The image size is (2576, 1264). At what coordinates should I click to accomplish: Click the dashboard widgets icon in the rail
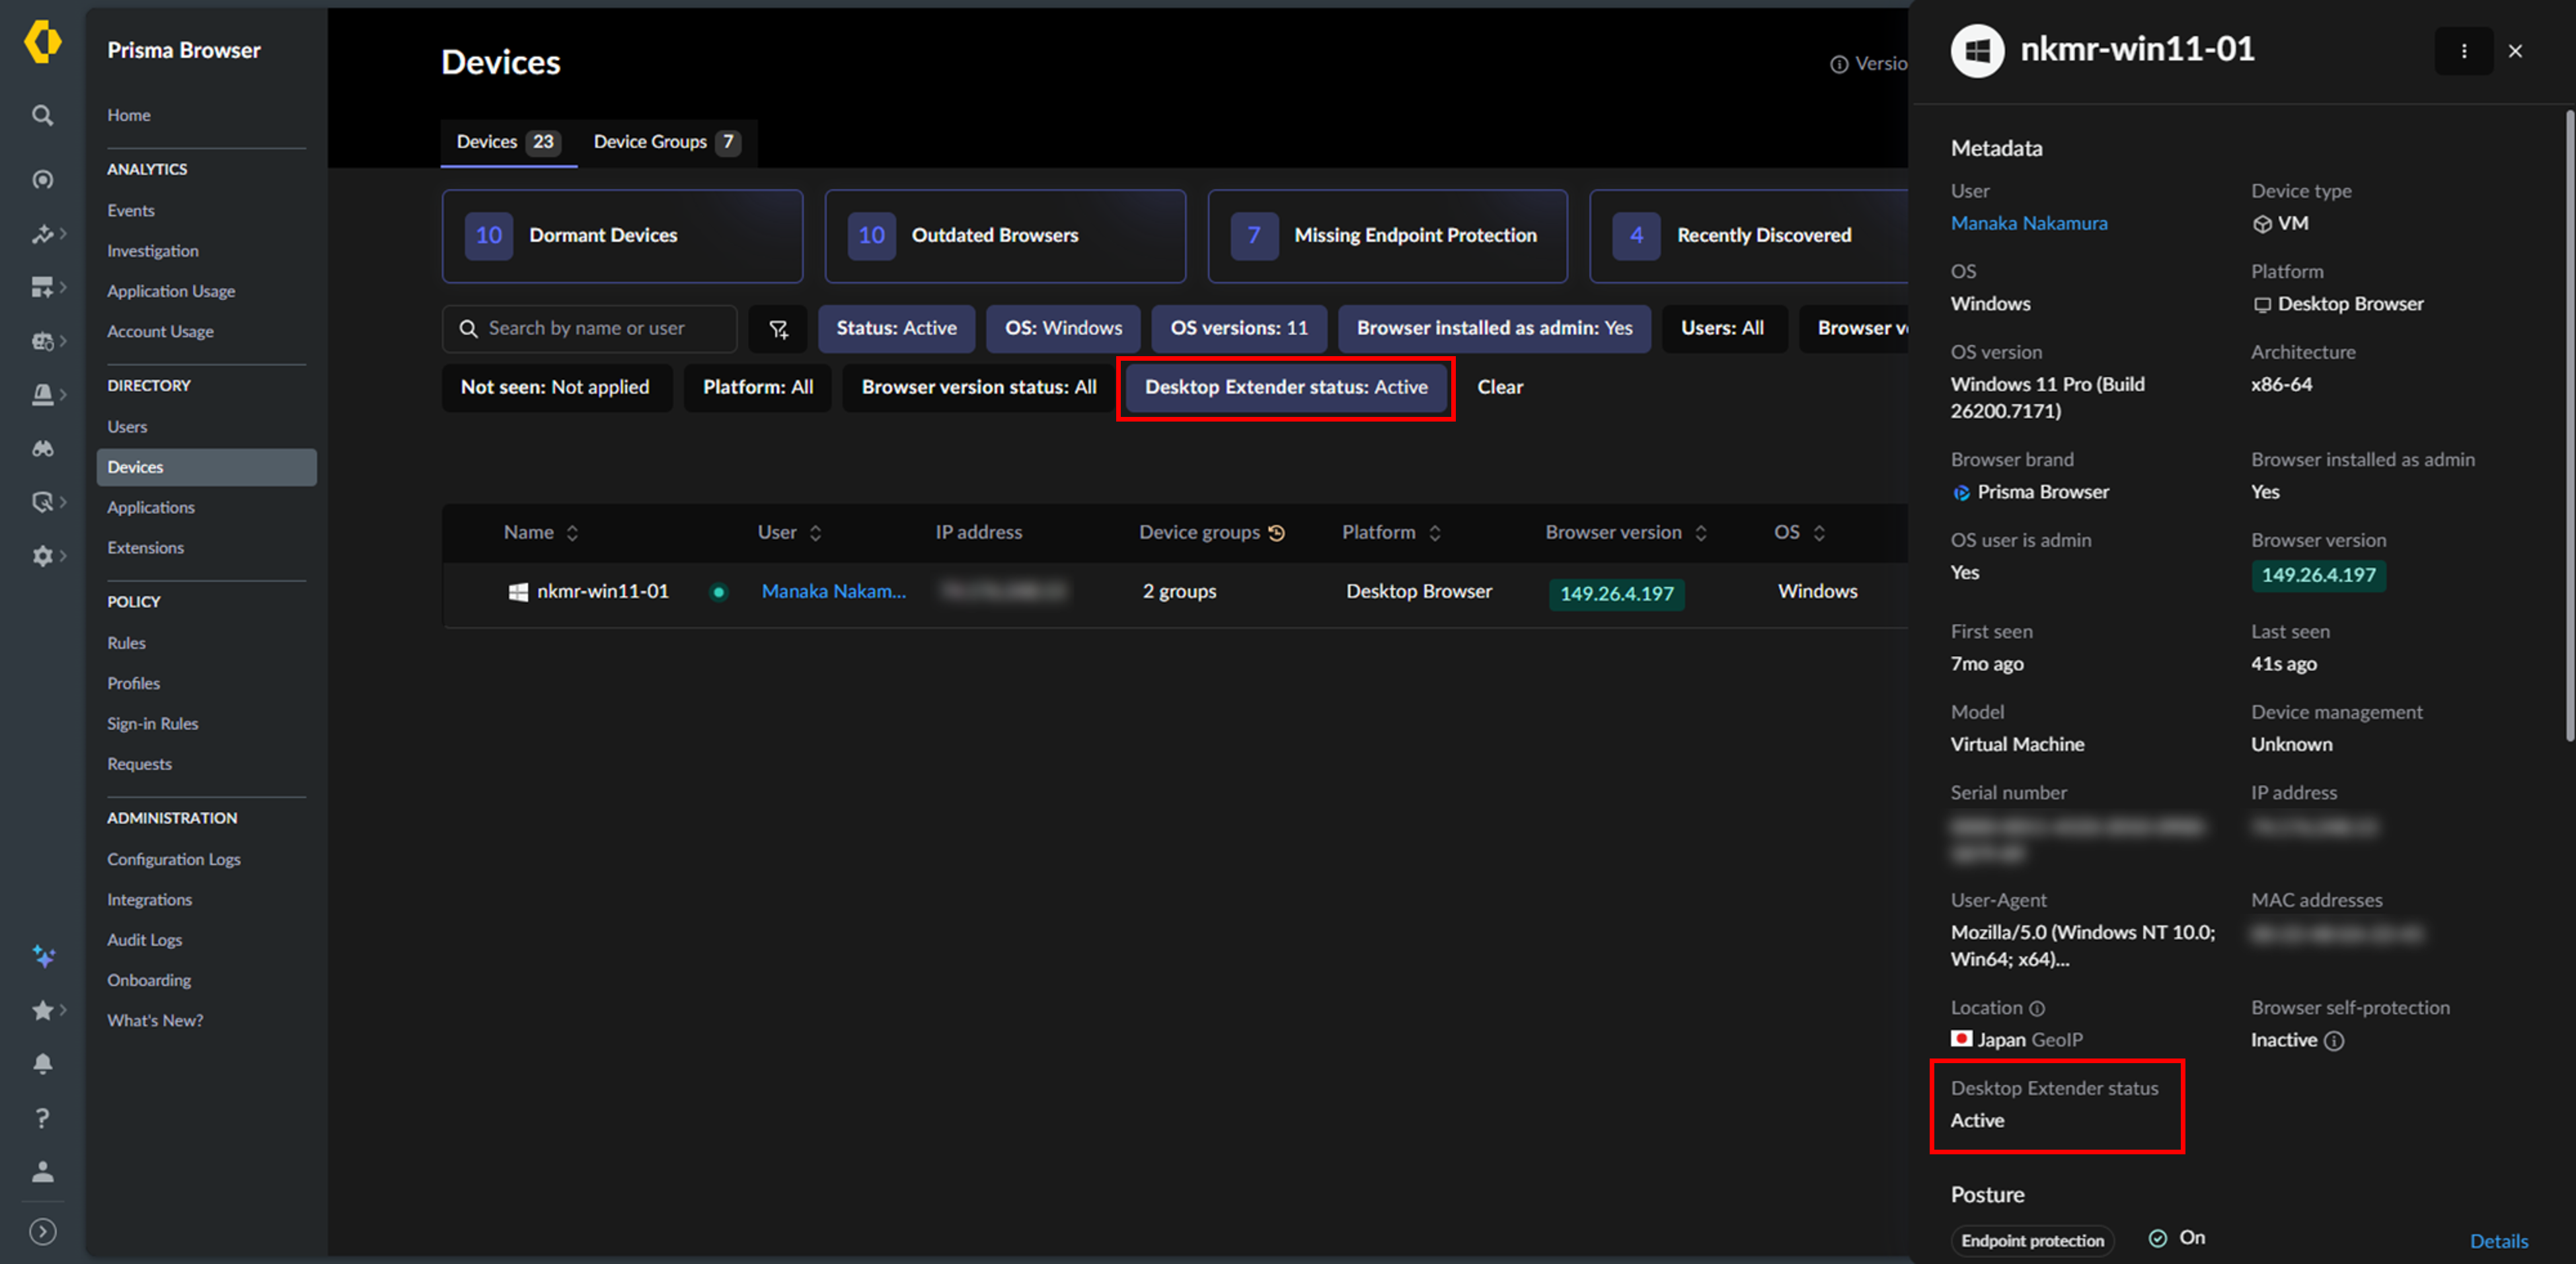[x=42, y=288]
